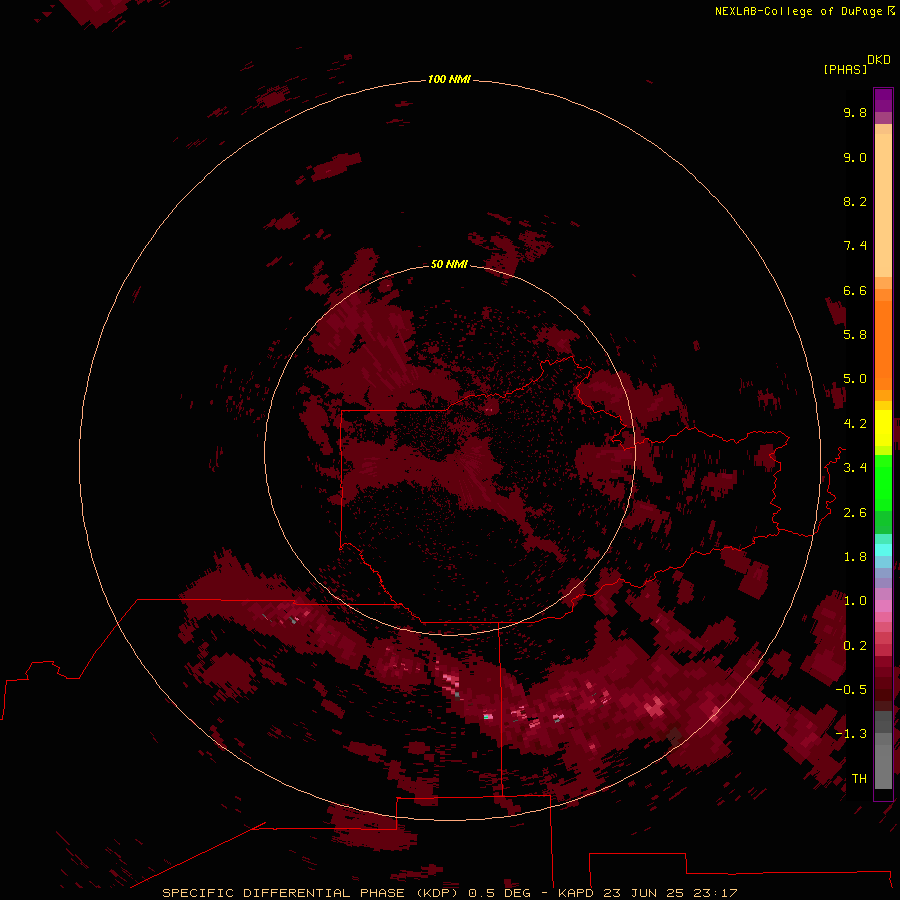Screen dimensions: 900x900
Task: Click the 1.8 value on the color scale
Action: coord(855,557)
